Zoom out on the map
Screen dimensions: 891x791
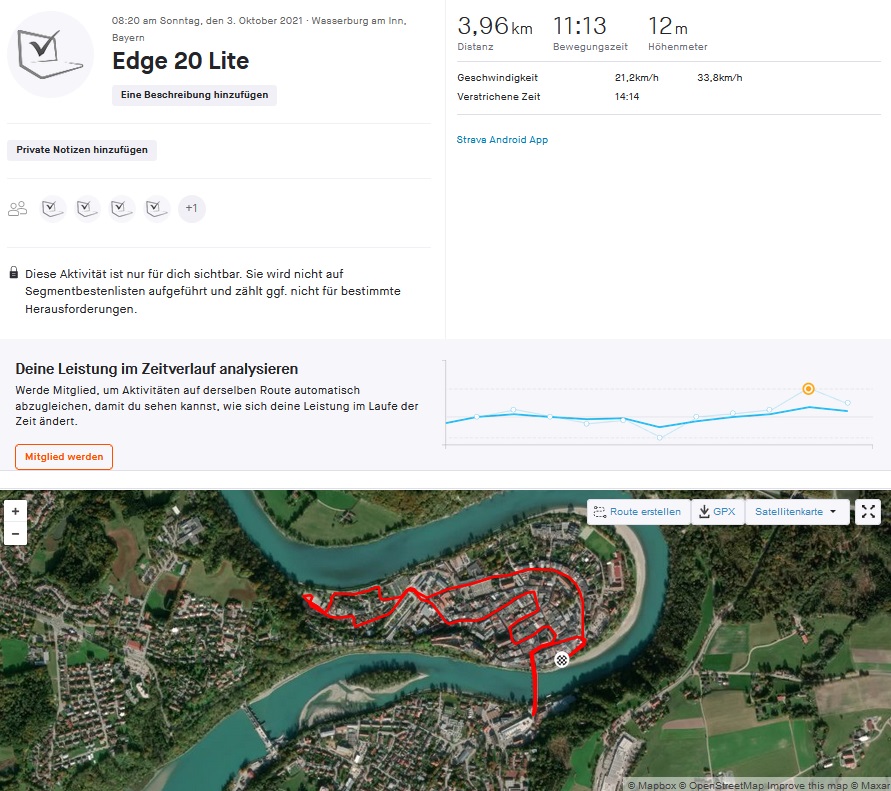[15, 534]
